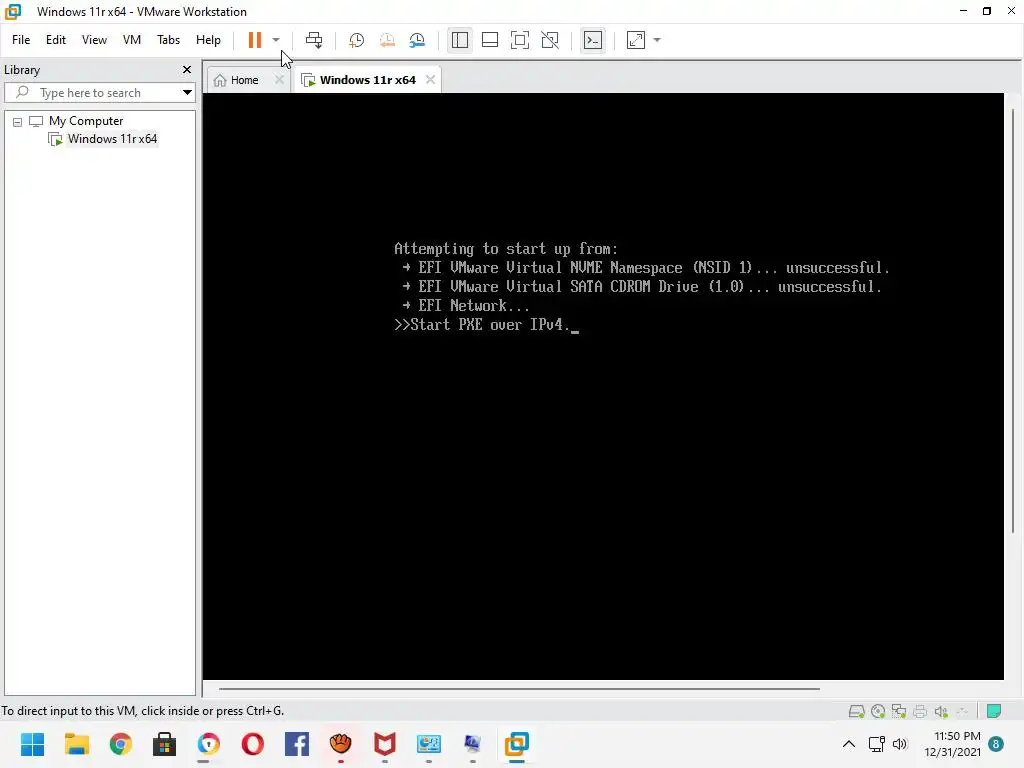The height and width of the screenshot is (768, 1024).
Task: Open the round blue browser taskbar icon
Action: pyautogui.click(x=208, y=744)
